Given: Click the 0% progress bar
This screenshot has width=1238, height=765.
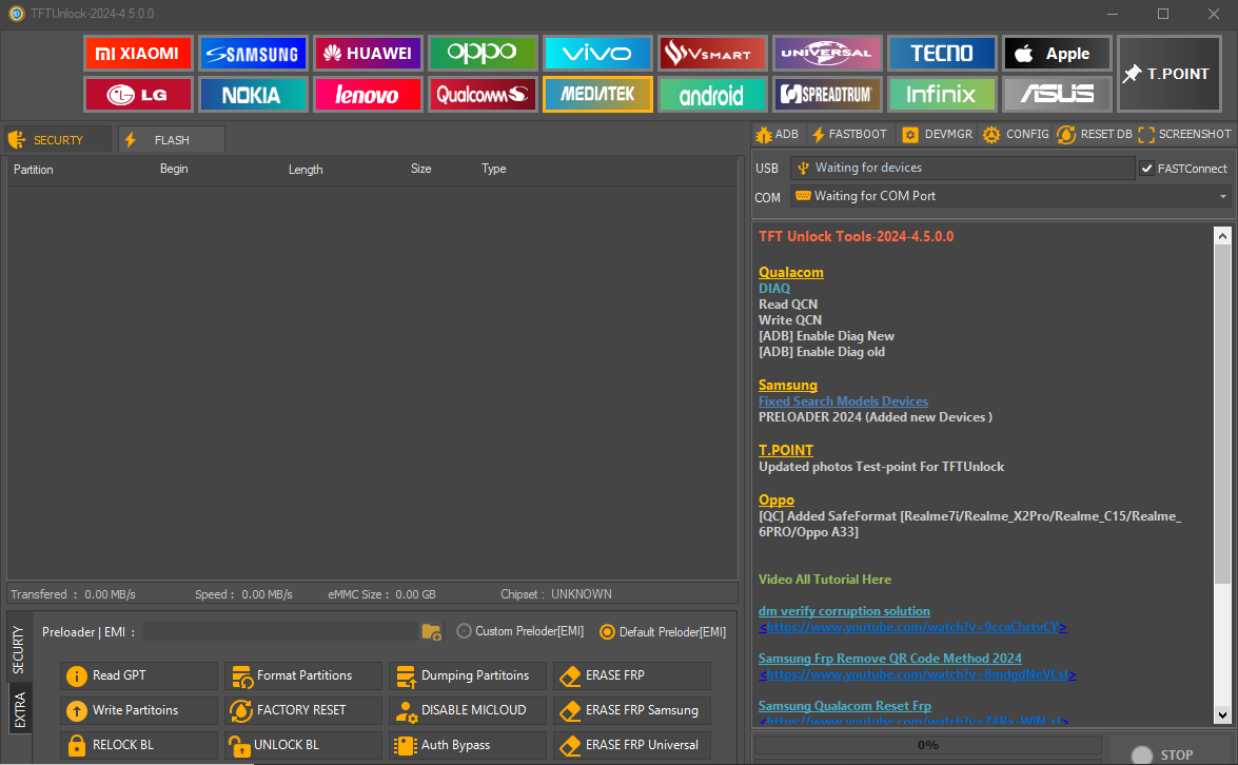Looking at the screenshot, I should point(928,744).
